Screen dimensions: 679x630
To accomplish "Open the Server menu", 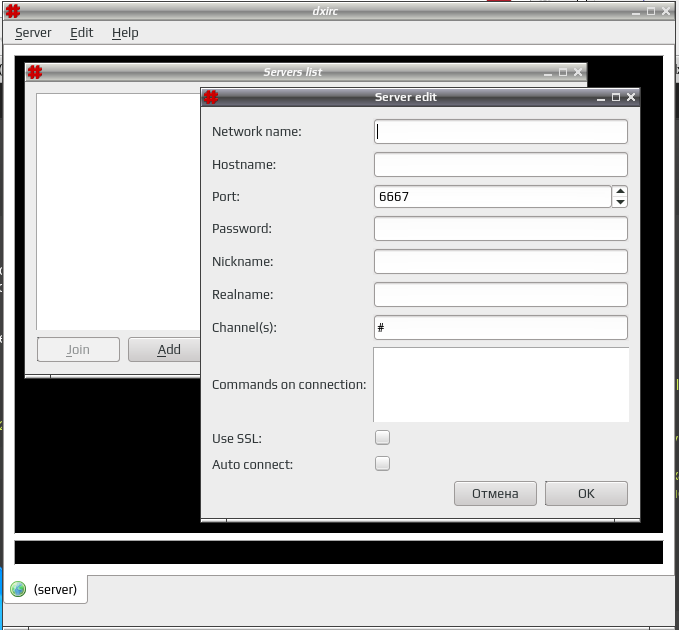I will tap(33, 33).
